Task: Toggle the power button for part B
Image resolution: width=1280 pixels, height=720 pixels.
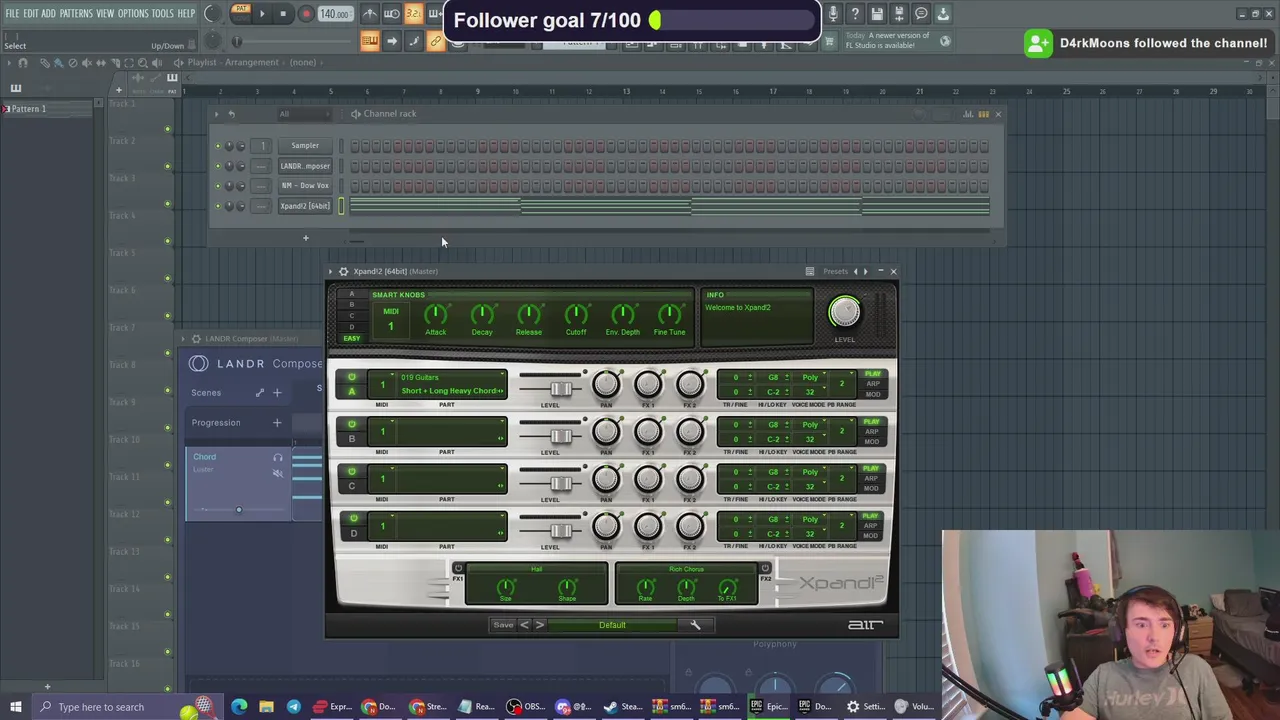Action: click(x=351, y=424)
